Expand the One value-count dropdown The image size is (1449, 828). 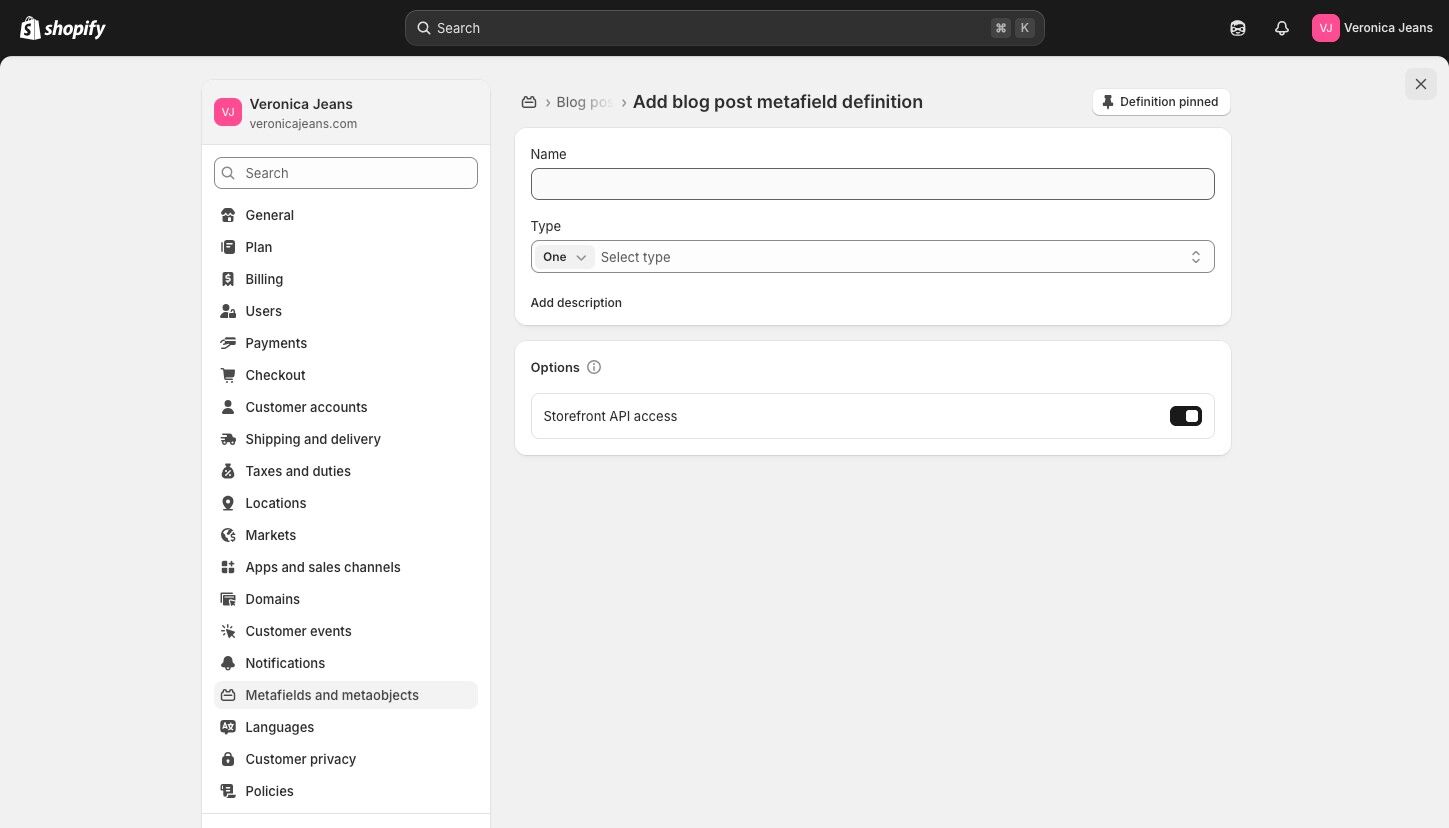(564, 257)
